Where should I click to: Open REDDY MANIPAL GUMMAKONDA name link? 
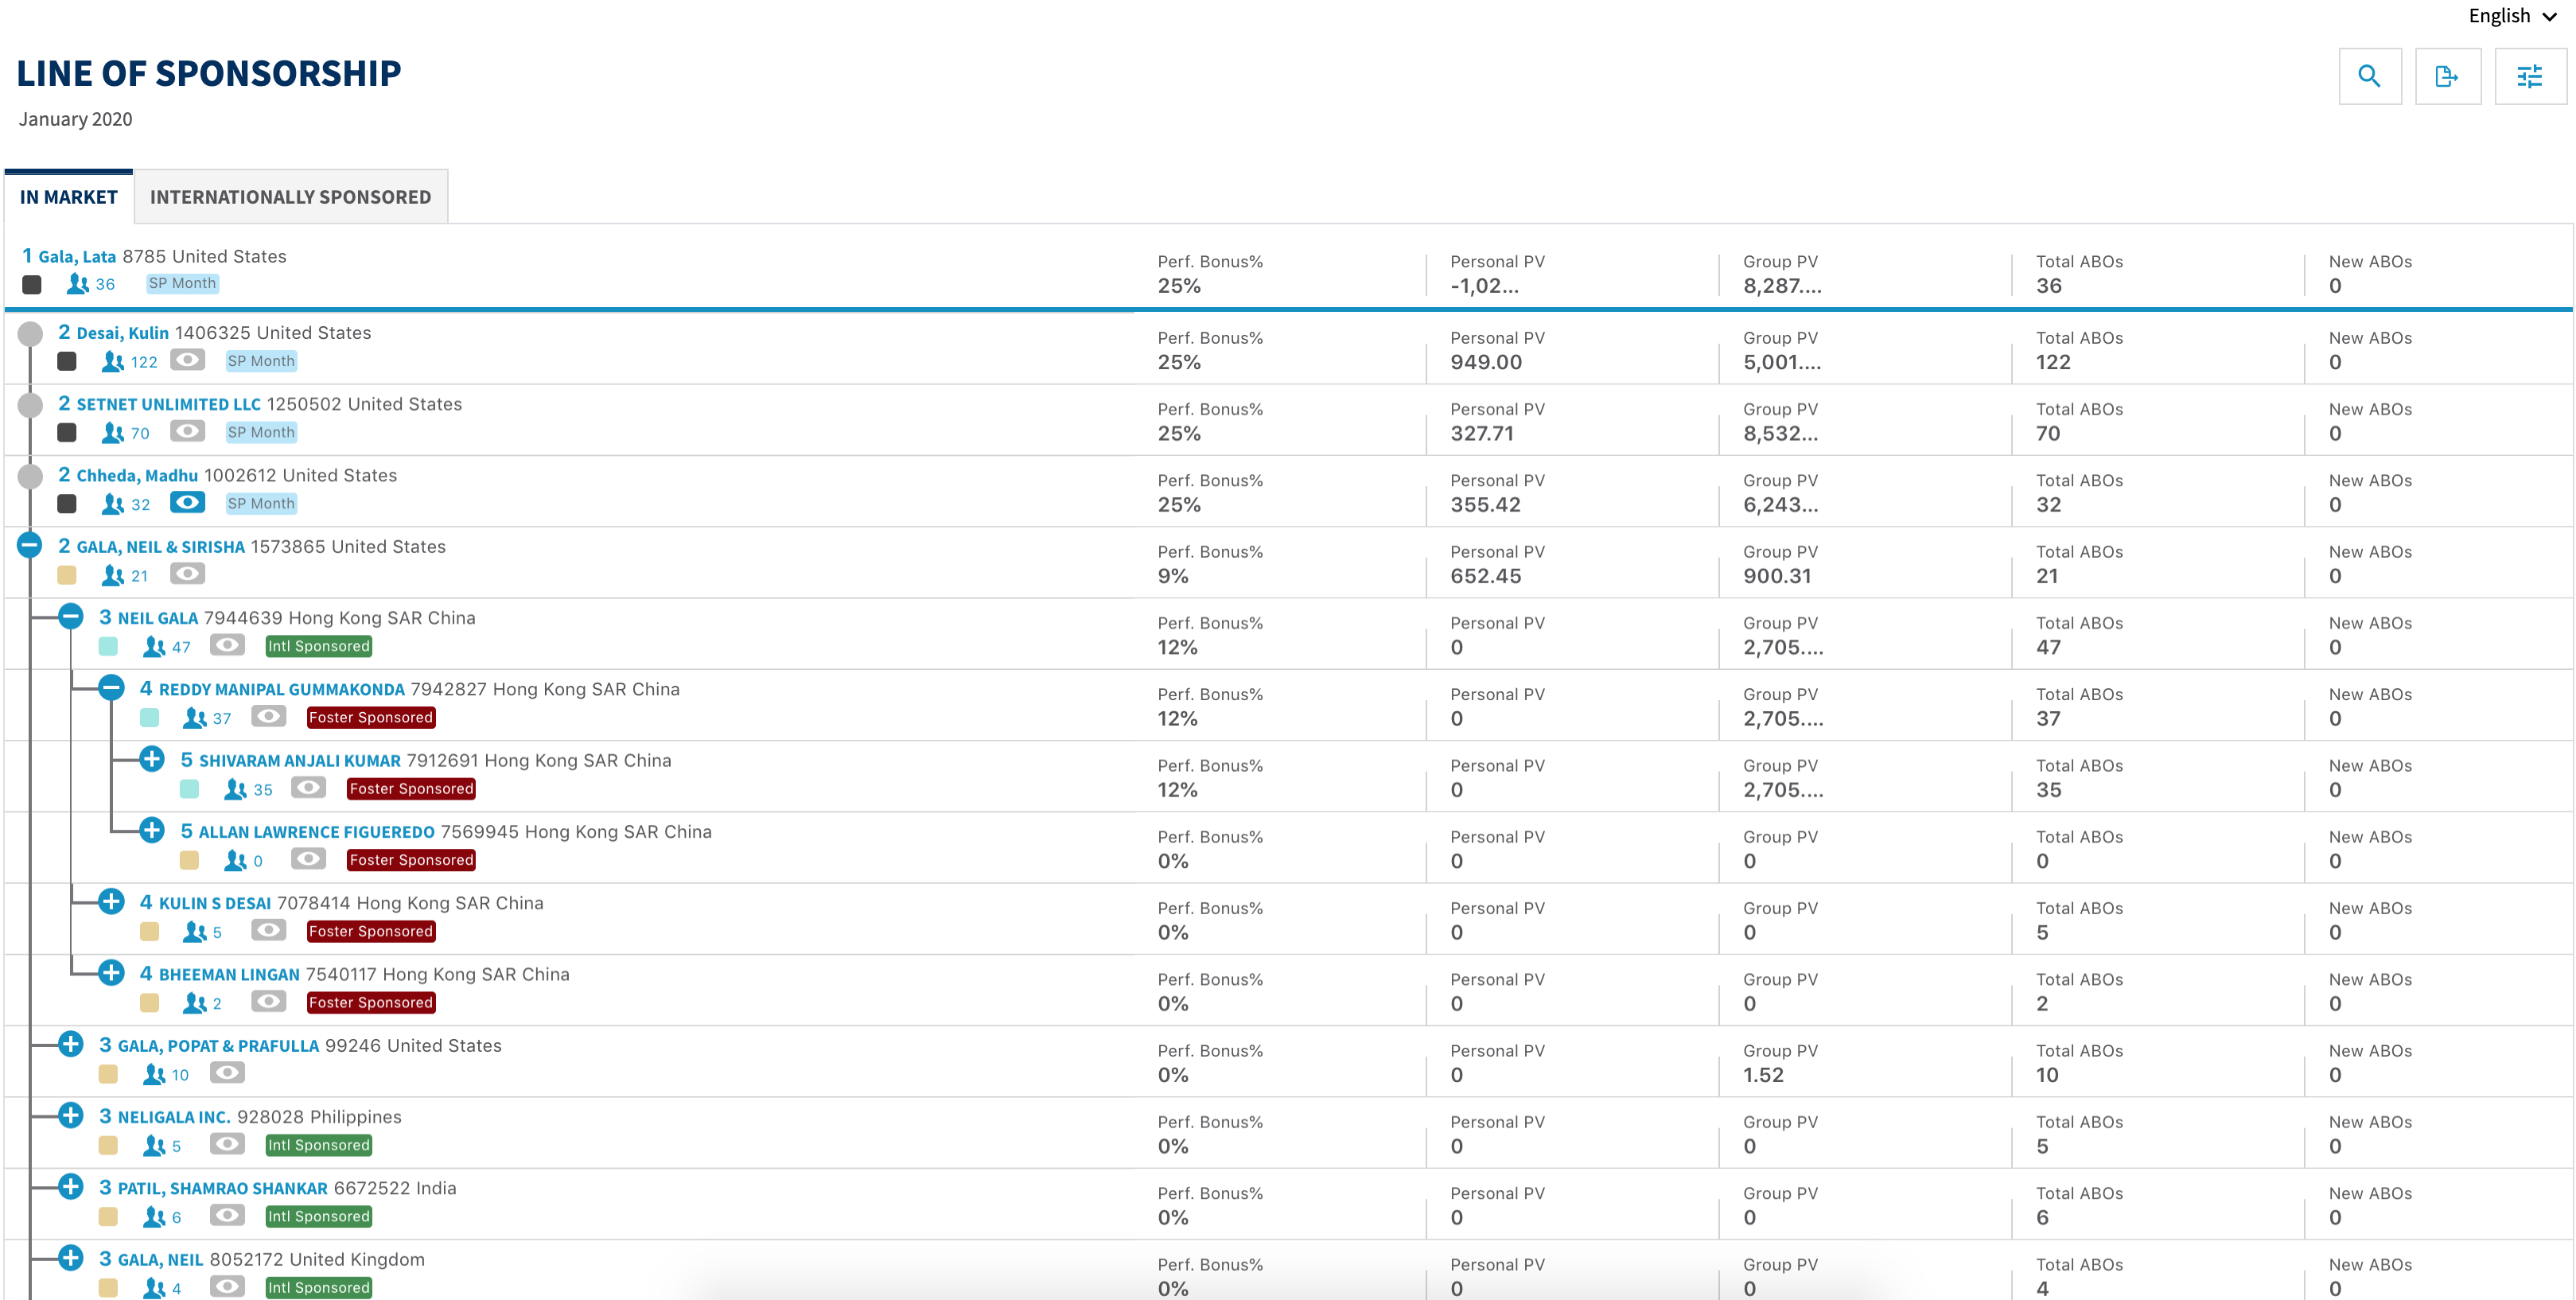tap(281, 690)
